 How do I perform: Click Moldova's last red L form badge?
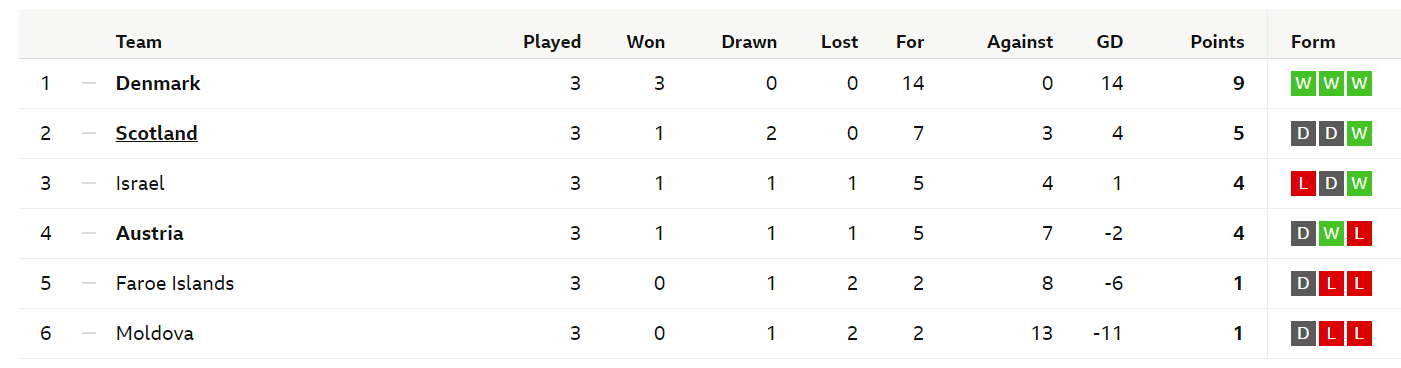pos(1359,334)
